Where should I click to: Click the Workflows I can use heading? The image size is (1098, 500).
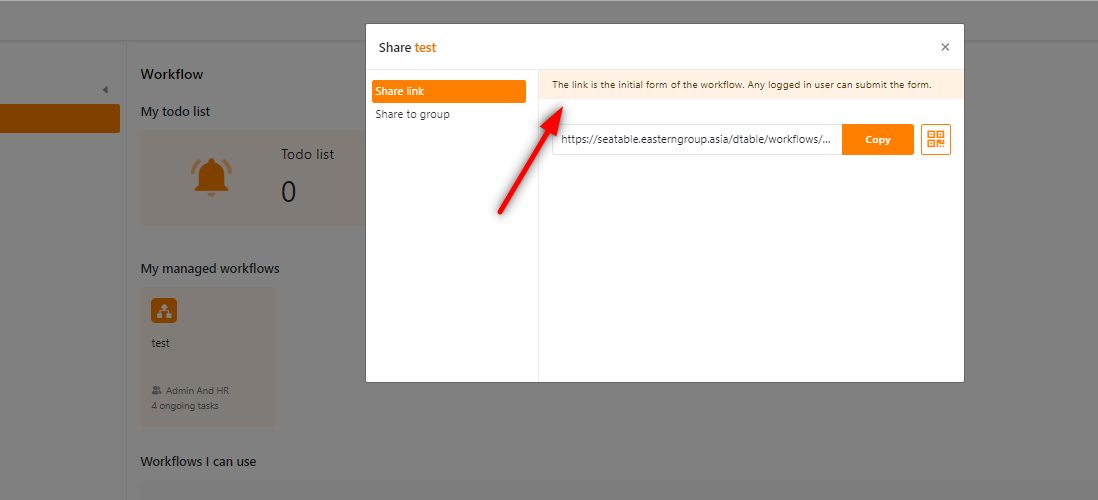[198, 461]
